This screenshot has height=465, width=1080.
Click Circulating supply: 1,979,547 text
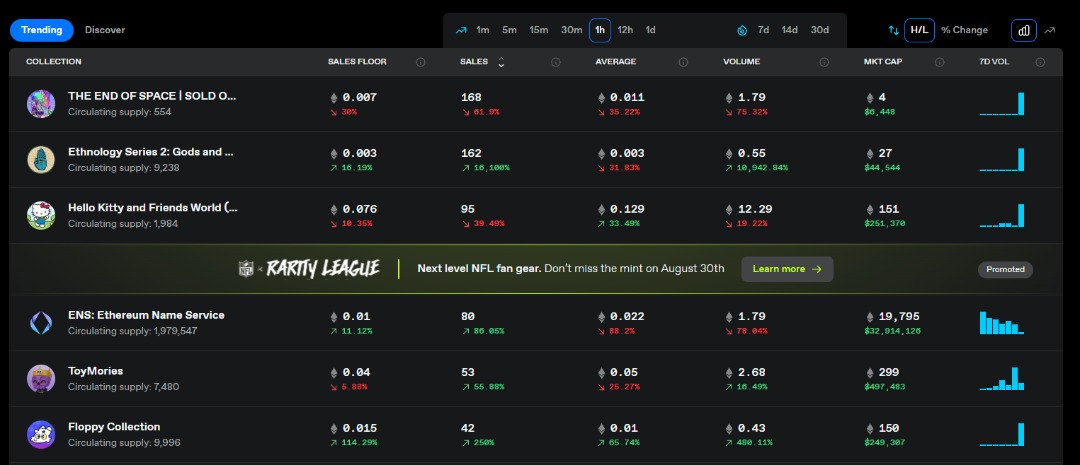[132, 331]
